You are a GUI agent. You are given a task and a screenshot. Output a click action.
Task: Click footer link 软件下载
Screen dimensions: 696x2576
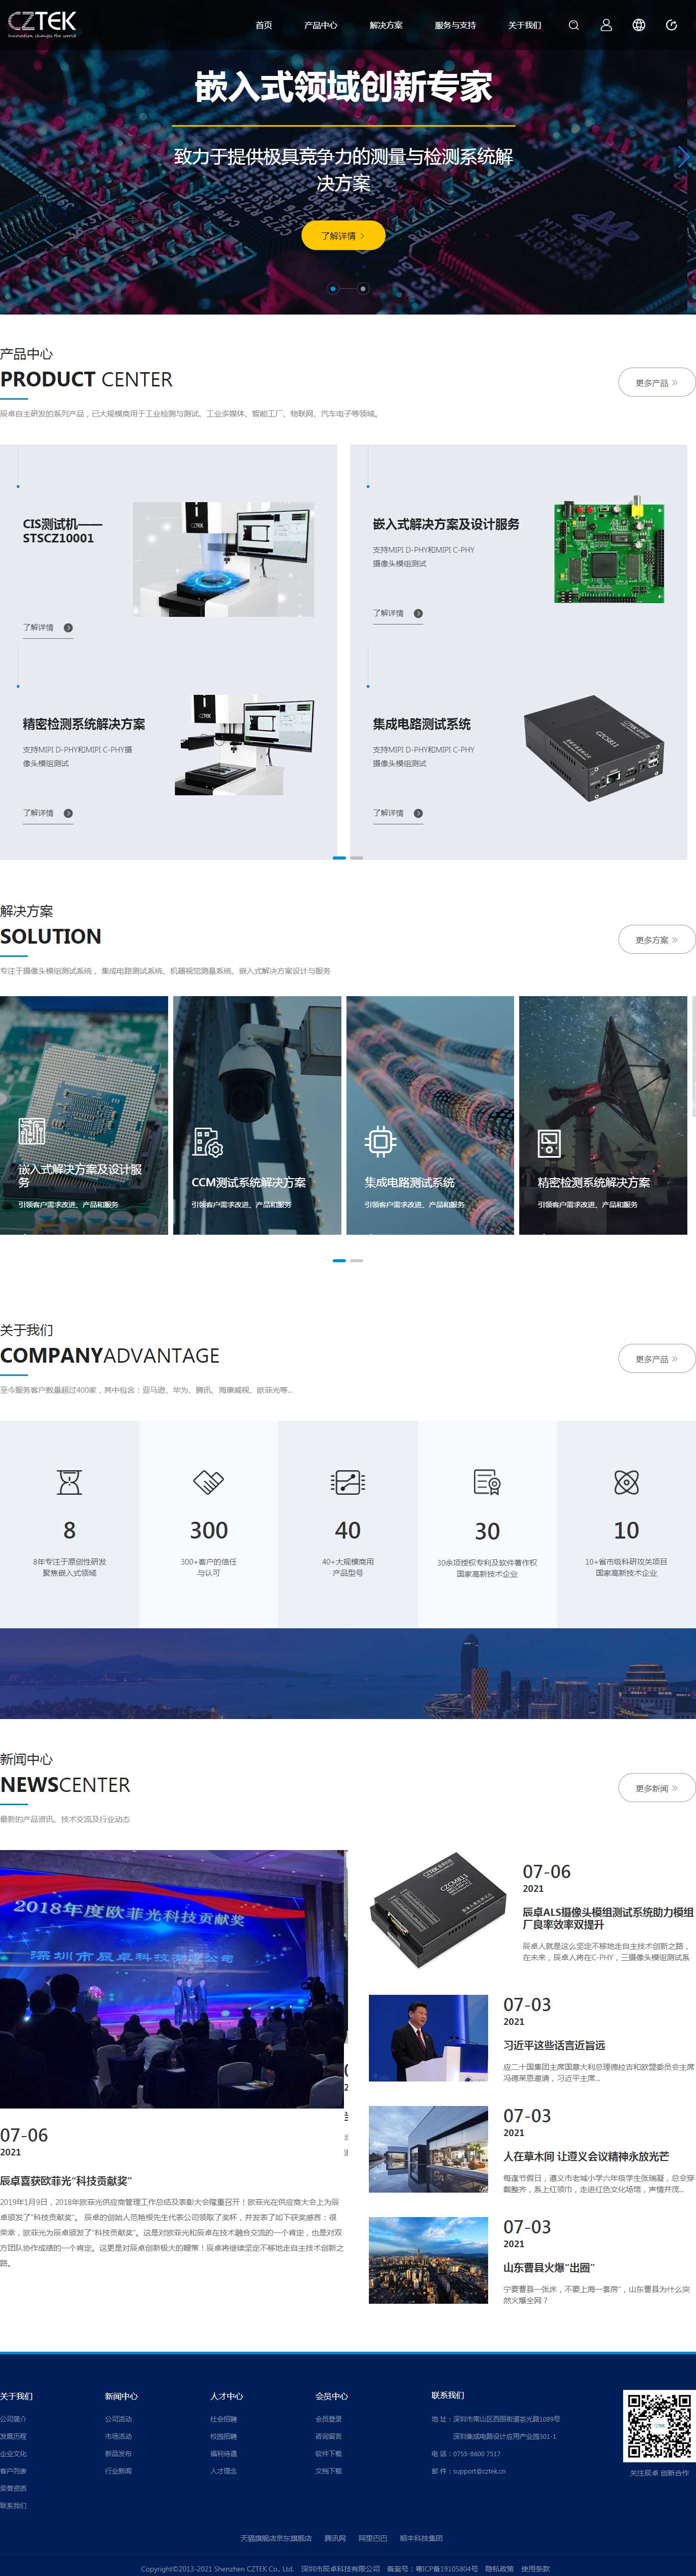pyautogui.click(x=328, y=2453)
